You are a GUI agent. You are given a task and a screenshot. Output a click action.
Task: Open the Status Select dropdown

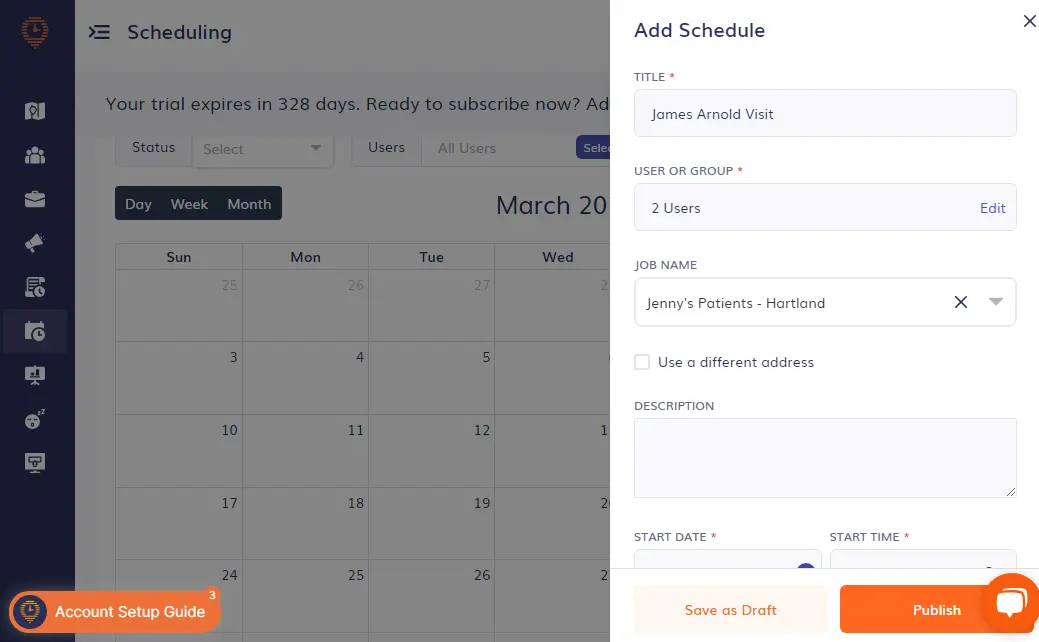pyautogui.click(x=262, y=148)
